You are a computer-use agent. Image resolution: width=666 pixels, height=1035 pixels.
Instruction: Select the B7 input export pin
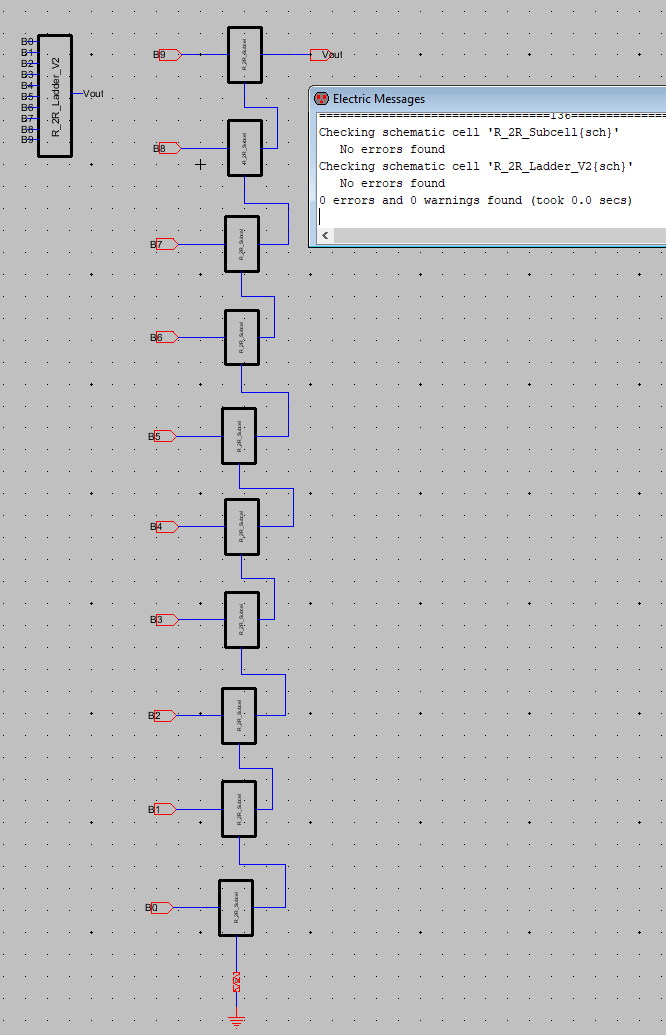(166, 244)
